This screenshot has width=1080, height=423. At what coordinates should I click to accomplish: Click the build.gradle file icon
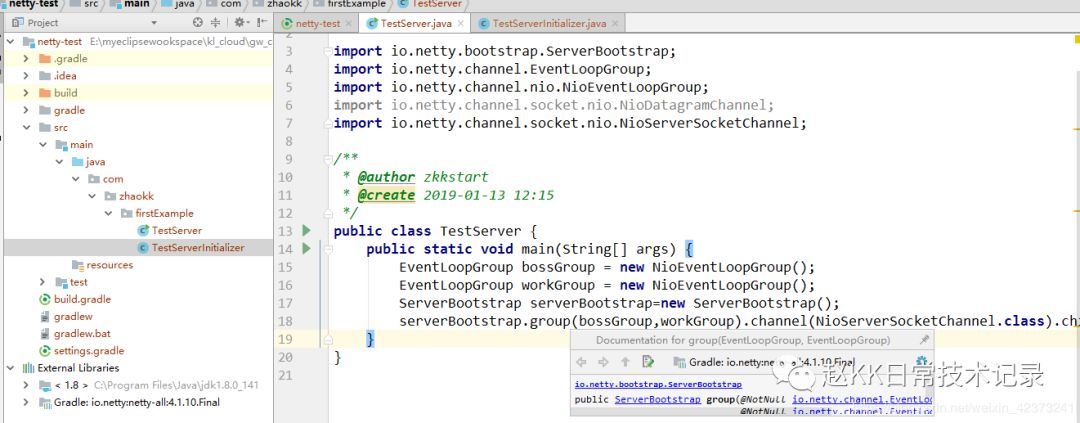pyautogui.click(x=45, y=300)
